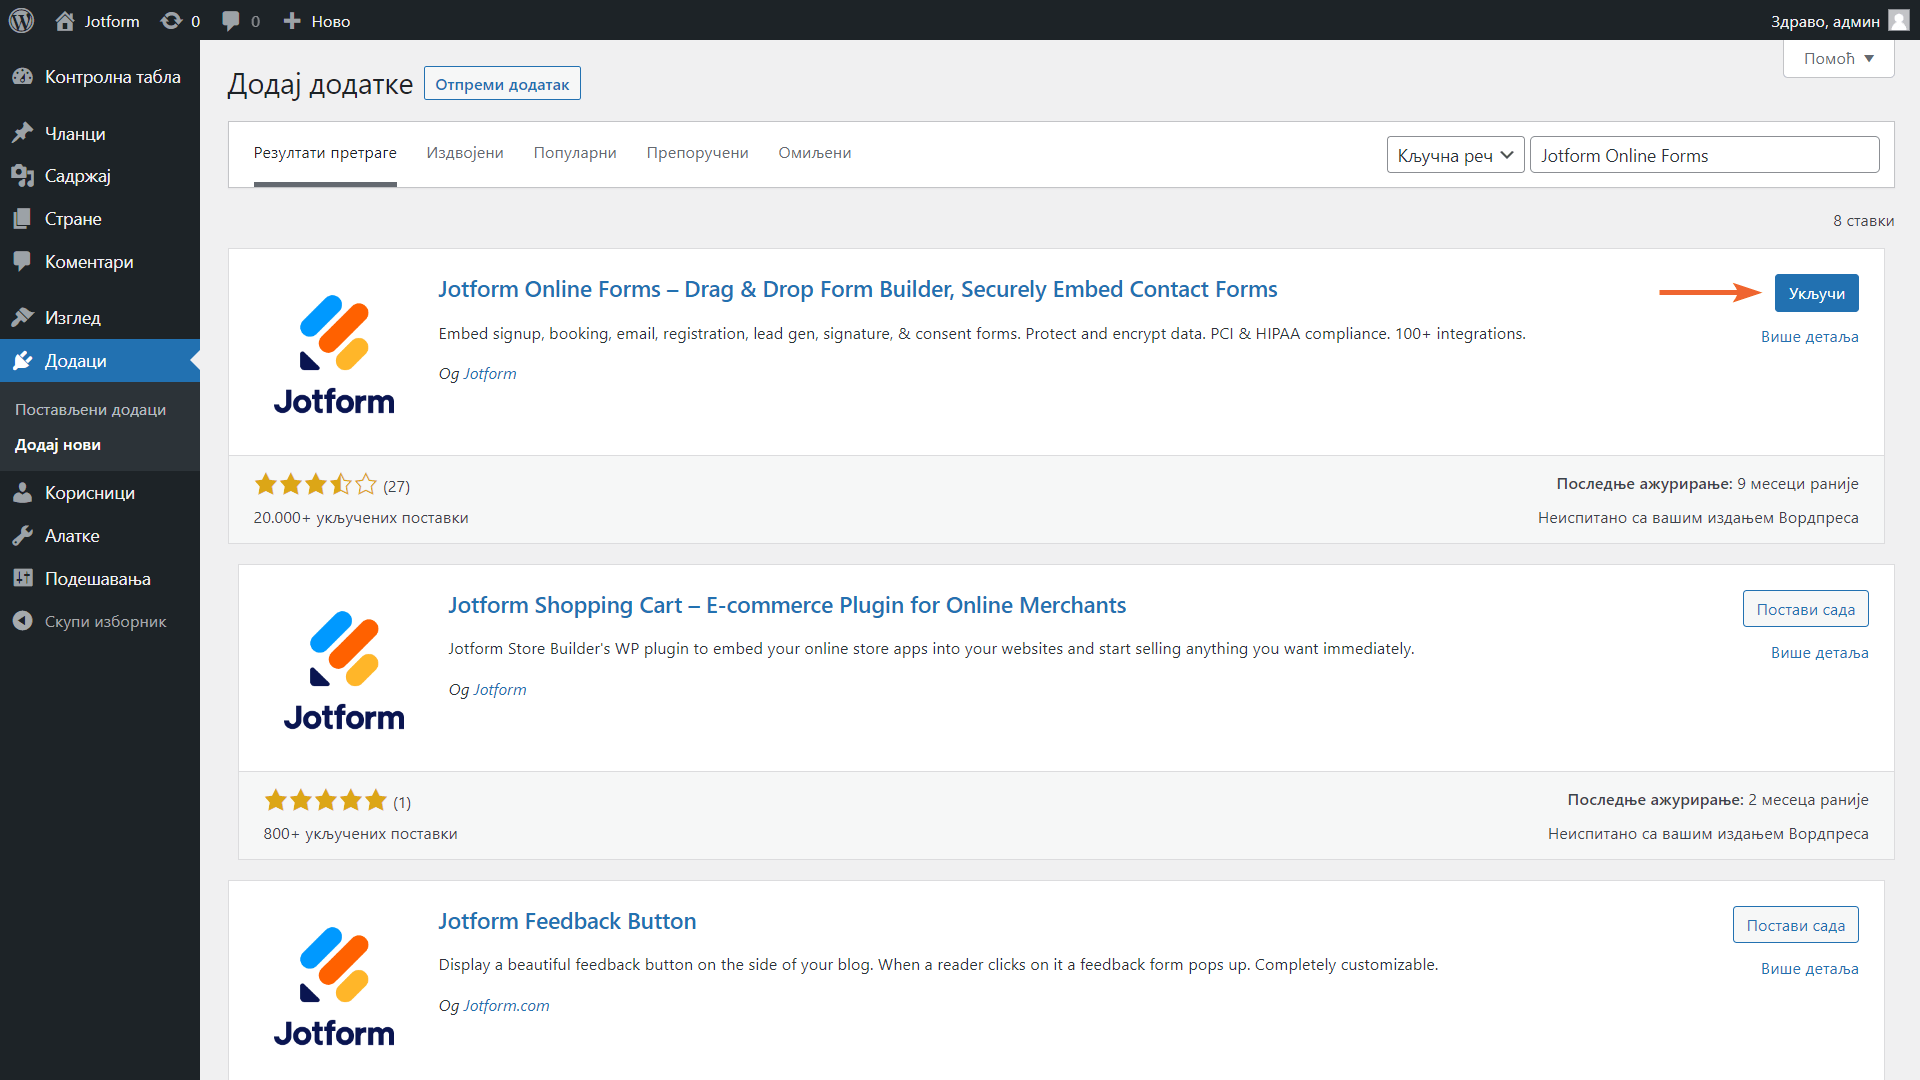This screenshot has width=1920, height=1080.
Task: Click Jotform Feedback Button logo thumbnail
Action: click(x=334, y=985)
